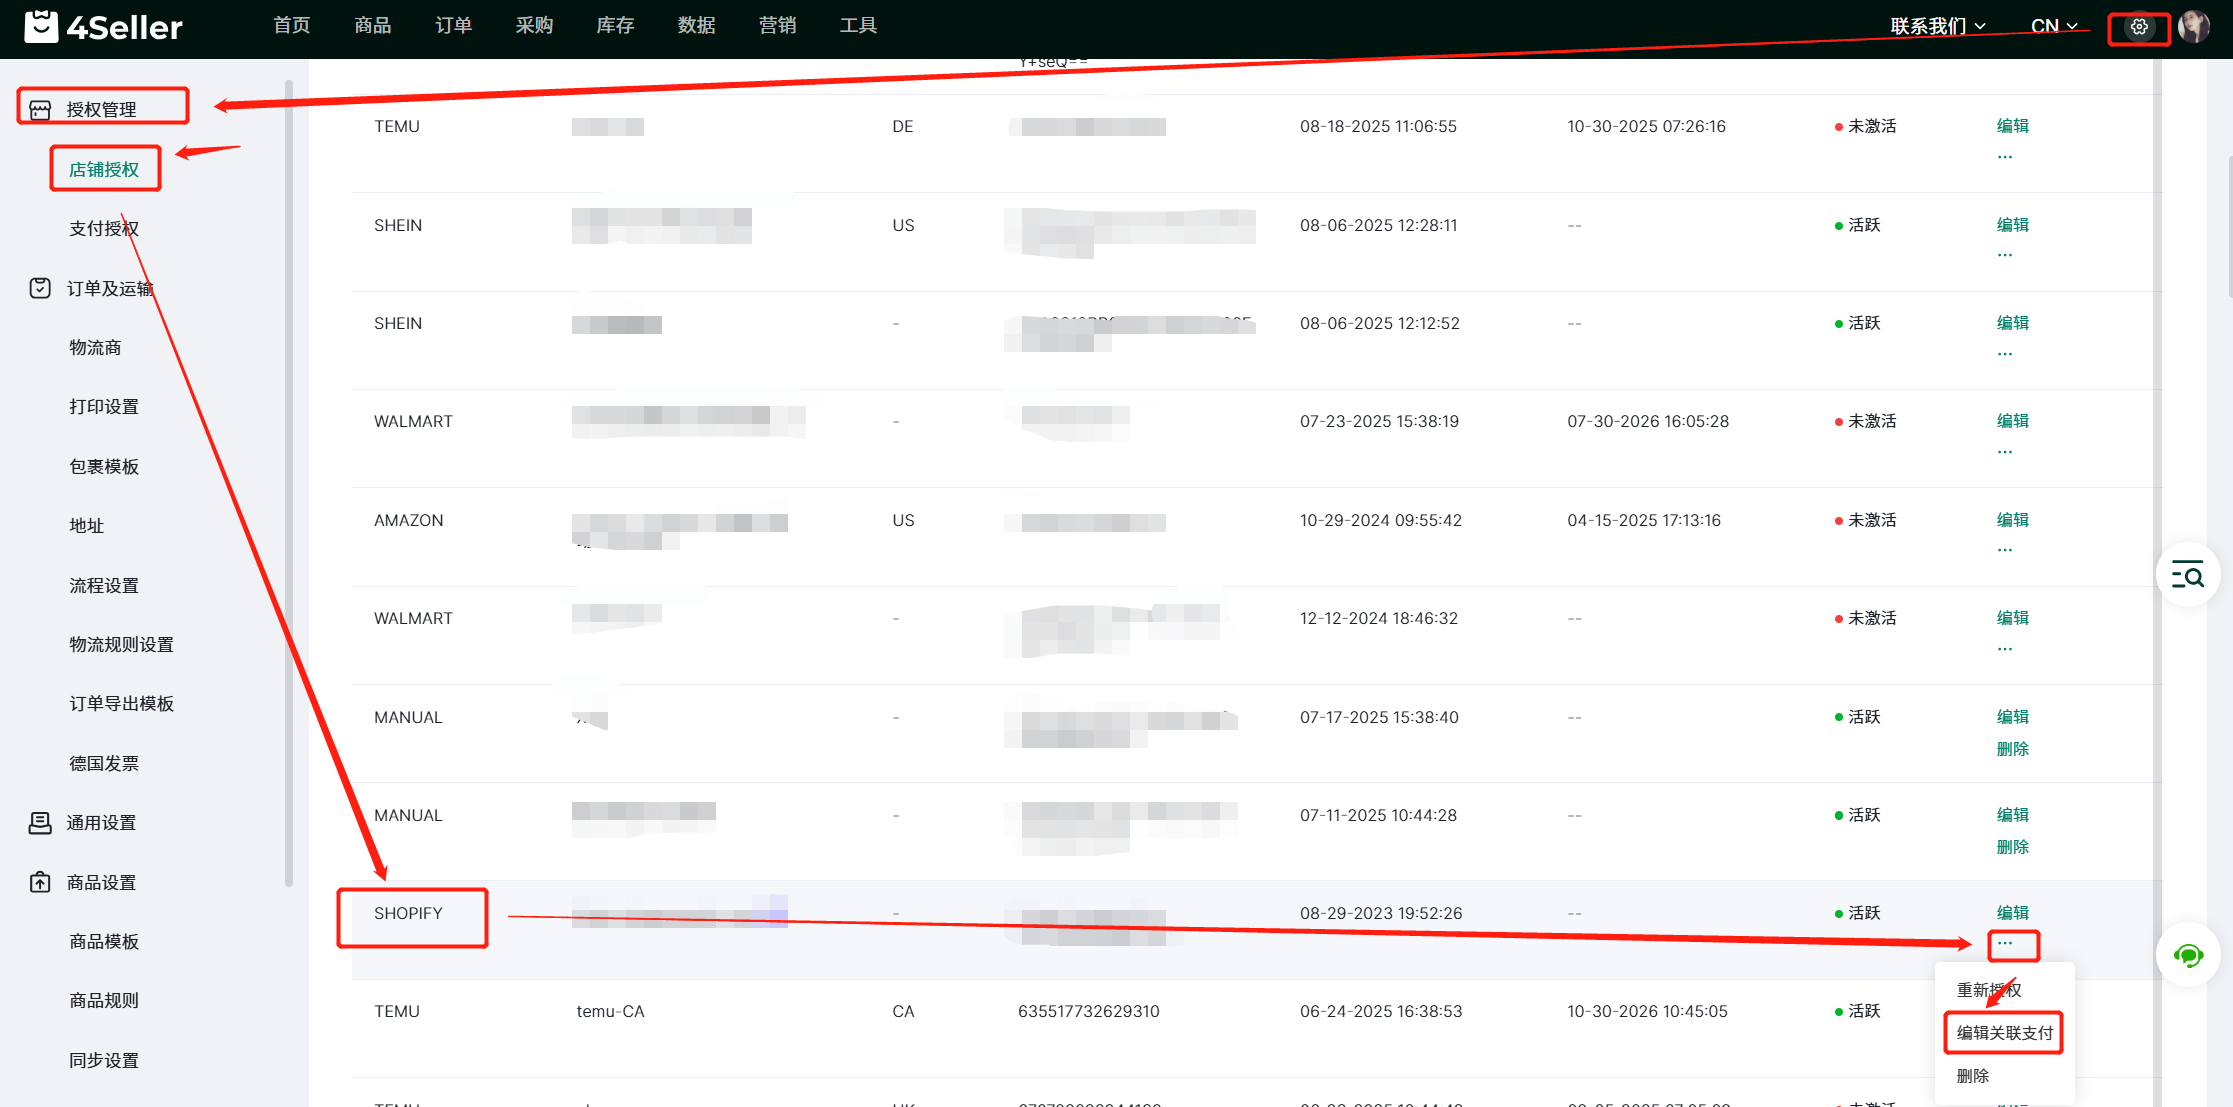The image size is (2233, 1107).
Task: Click the 订单及运输 clipboard icon
Action: (40, 288)
